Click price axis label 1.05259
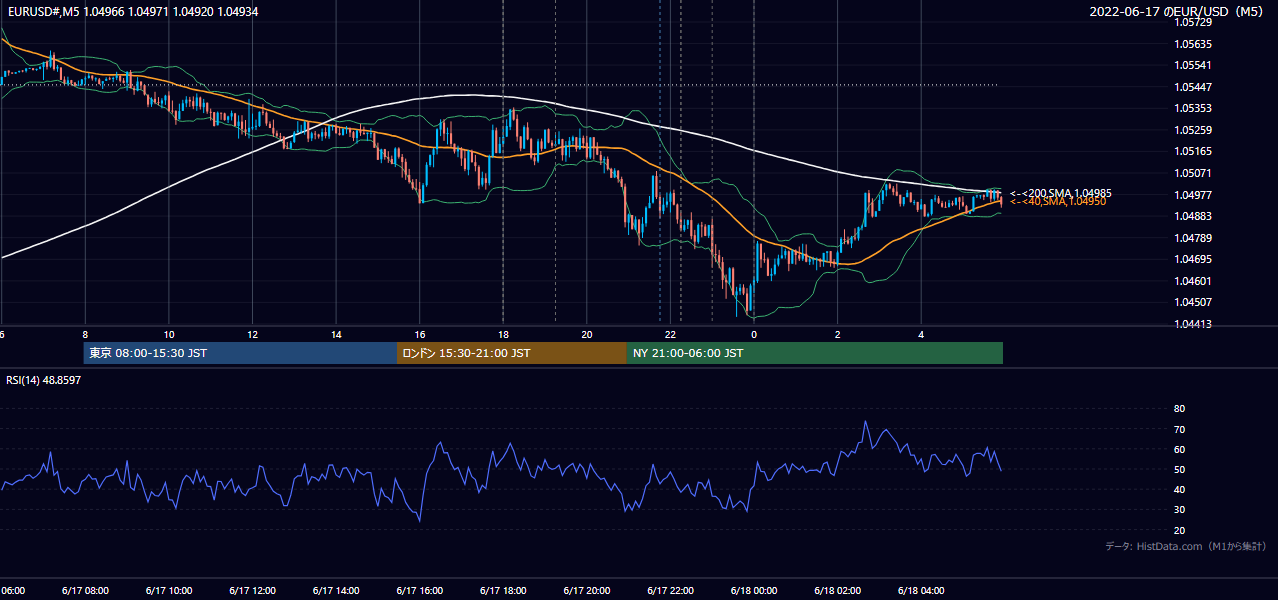The height and width of the screenshot is (600, 1278). pyautogui.click(x=1192, y=130)
